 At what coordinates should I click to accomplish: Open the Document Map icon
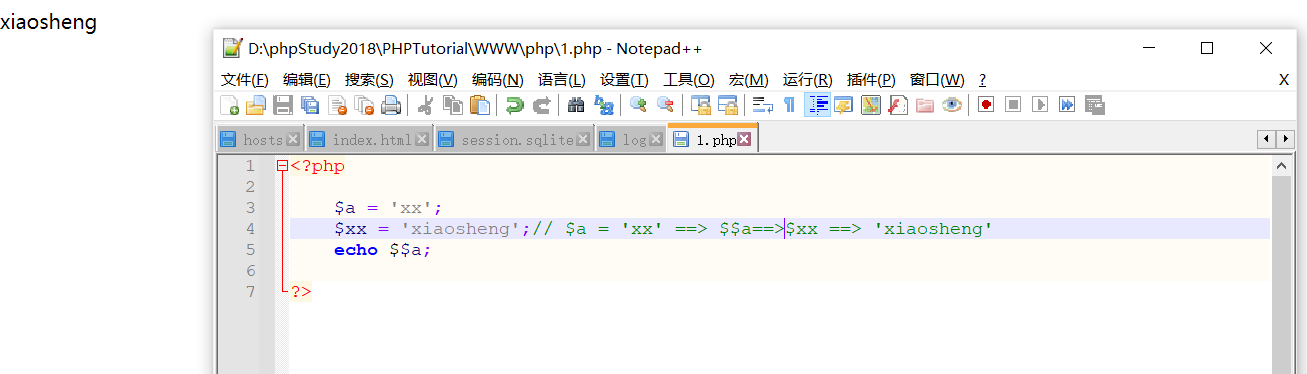point(871,104)
